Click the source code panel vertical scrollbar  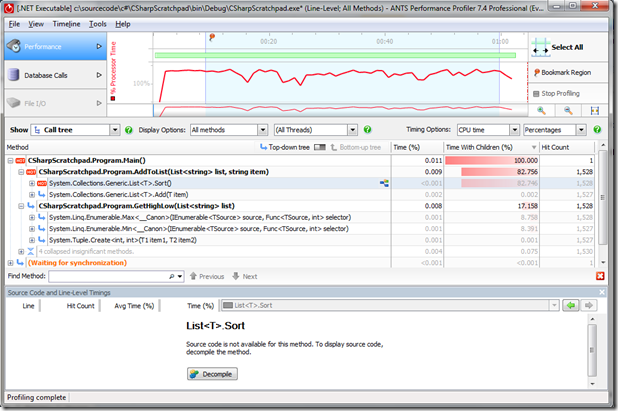(592, 351)
